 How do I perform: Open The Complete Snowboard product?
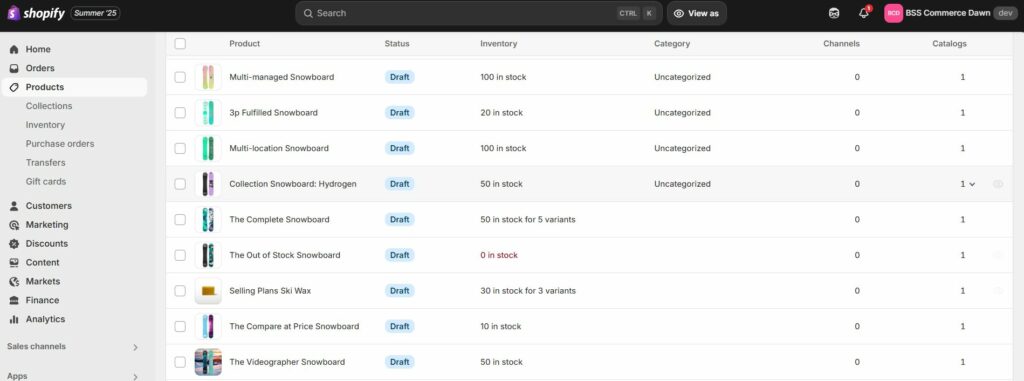point(280,220)
